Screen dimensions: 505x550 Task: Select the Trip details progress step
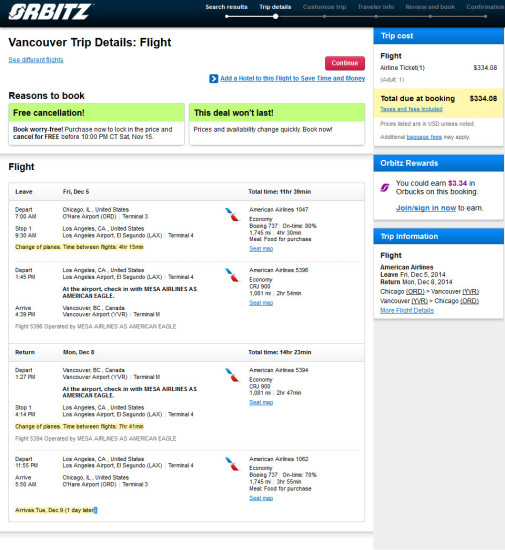pyautogui.click(x=275, y=7)
